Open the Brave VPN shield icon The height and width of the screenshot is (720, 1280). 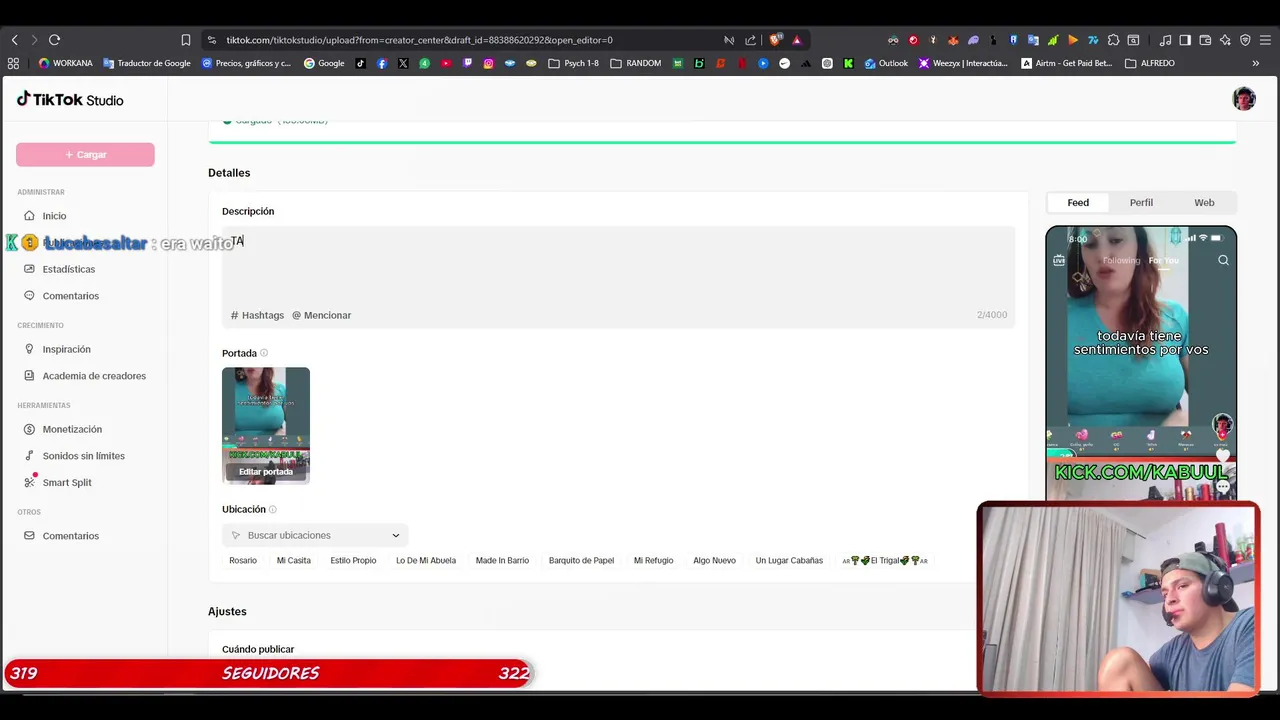(1245, 40)
